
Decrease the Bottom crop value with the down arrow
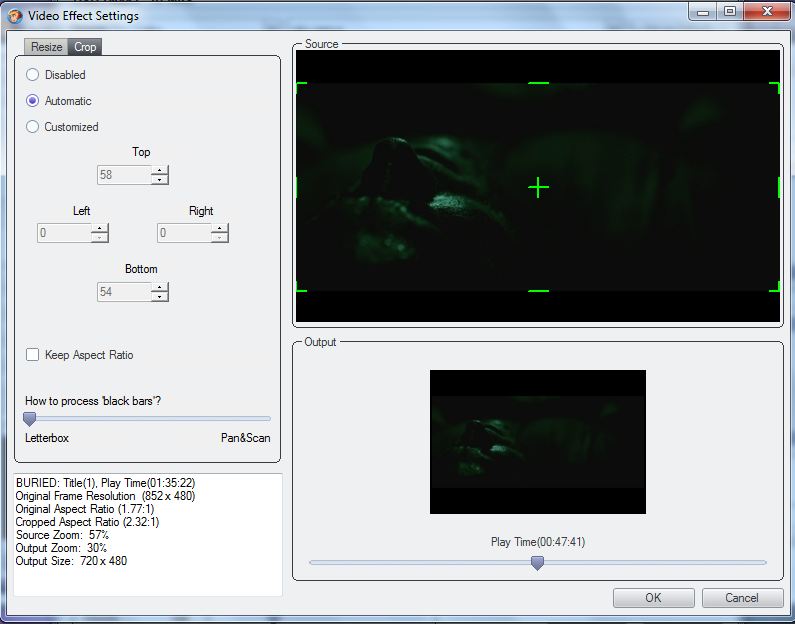point(160,297)
